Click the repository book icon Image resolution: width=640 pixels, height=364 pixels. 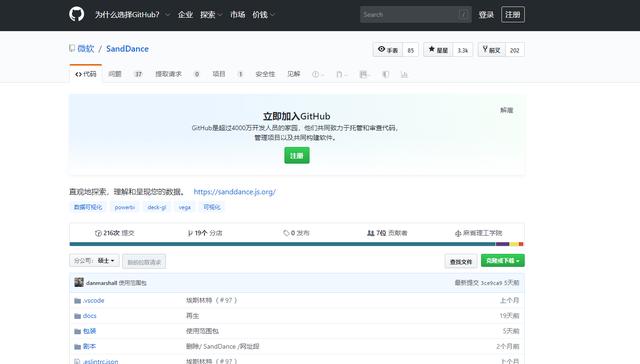click(x=72, y=49)
